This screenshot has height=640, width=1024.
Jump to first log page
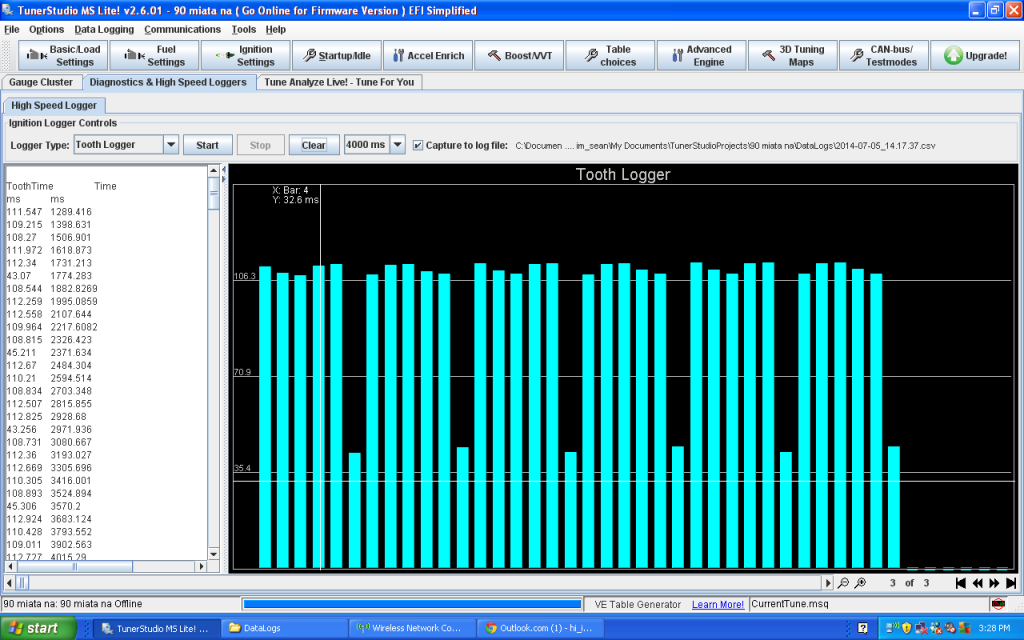[x=960, y=583]
